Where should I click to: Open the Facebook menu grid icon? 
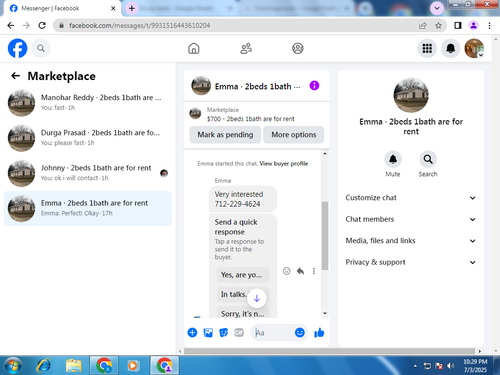coord(427,48)
